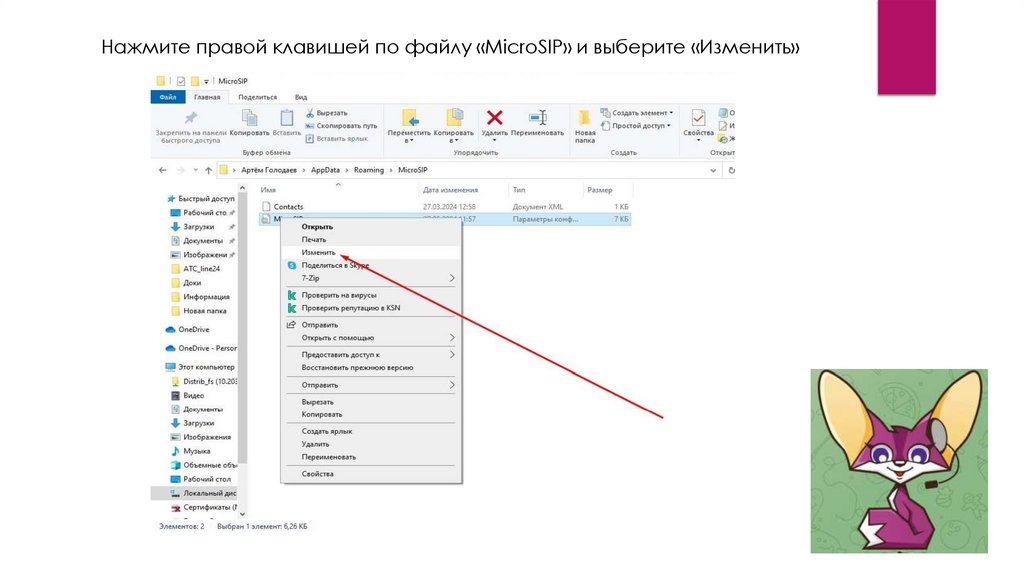The height and width of the screenshot is (574, 1024).
Task: Click the Копировать icon in the Буфер обмена group
Action: tap(249, 118)
